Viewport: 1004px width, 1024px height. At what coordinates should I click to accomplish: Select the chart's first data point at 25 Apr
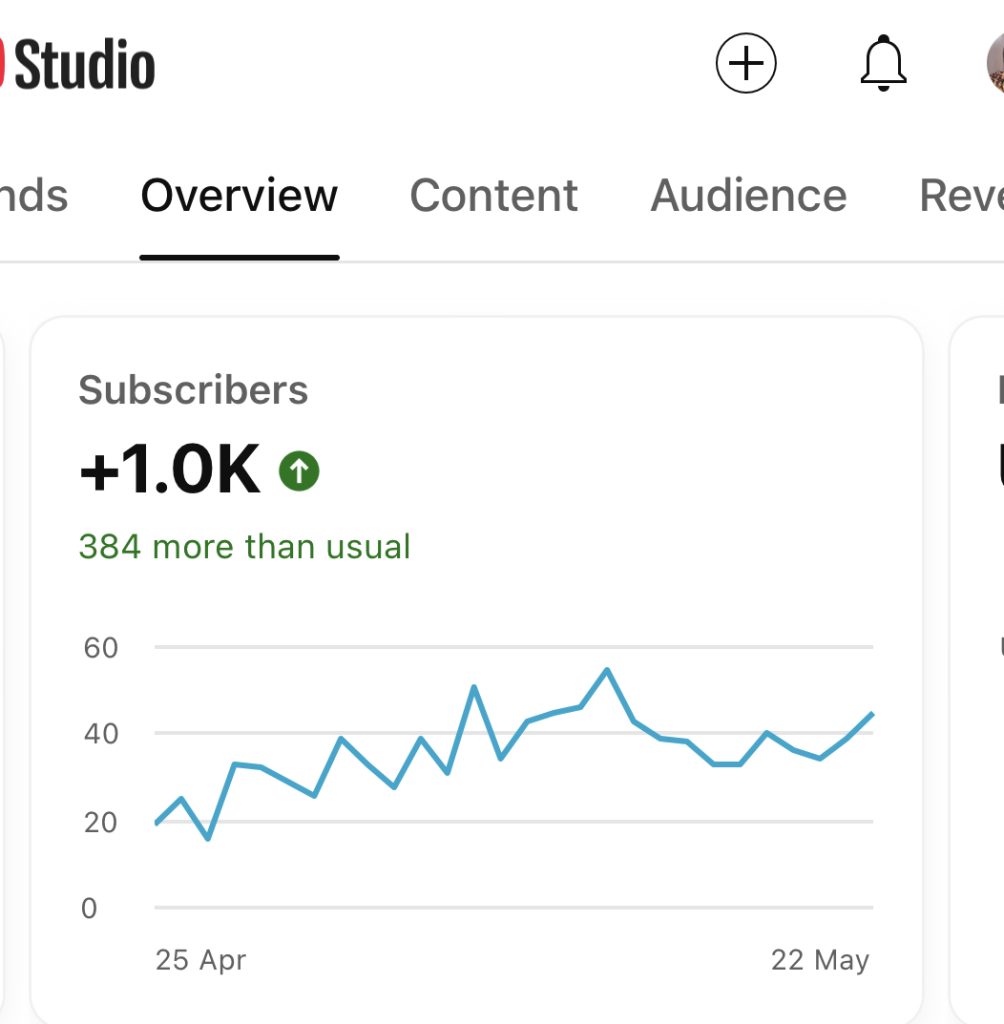click(157, 823)
